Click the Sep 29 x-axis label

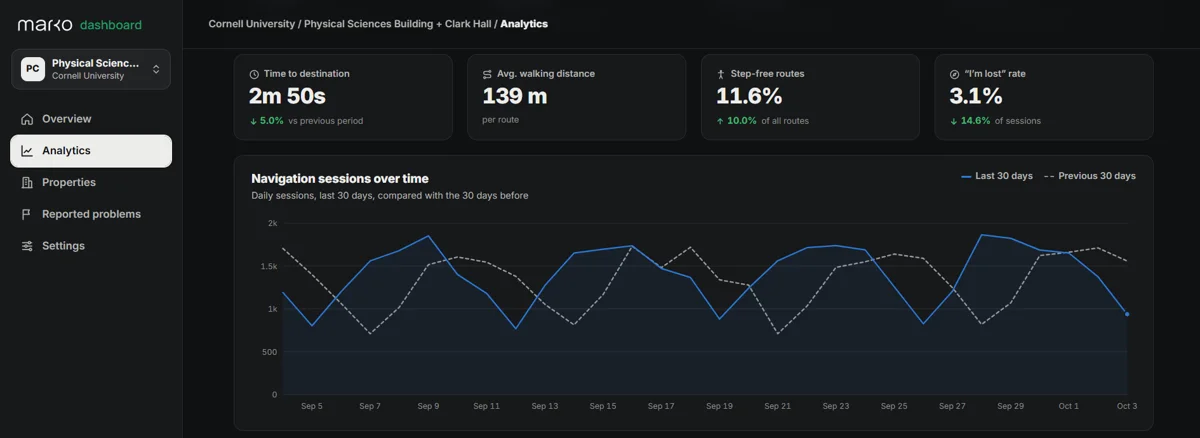pos(1011,407)
